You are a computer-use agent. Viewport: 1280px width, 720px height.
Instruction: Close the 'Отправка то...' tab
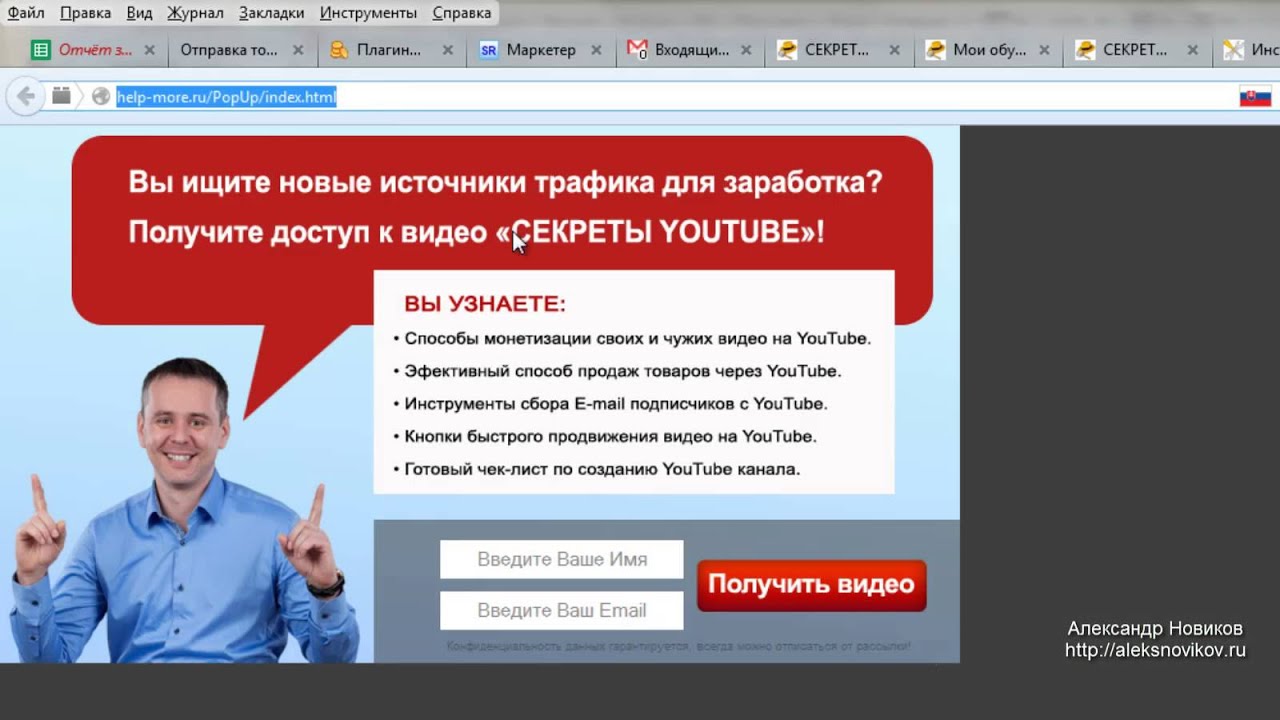(x=297, y=50)
